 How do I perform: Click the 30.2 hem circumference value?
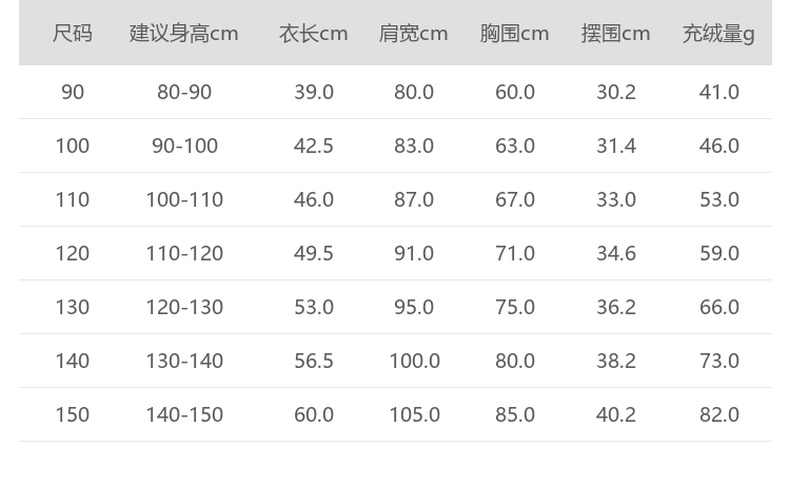pos(616,92)
